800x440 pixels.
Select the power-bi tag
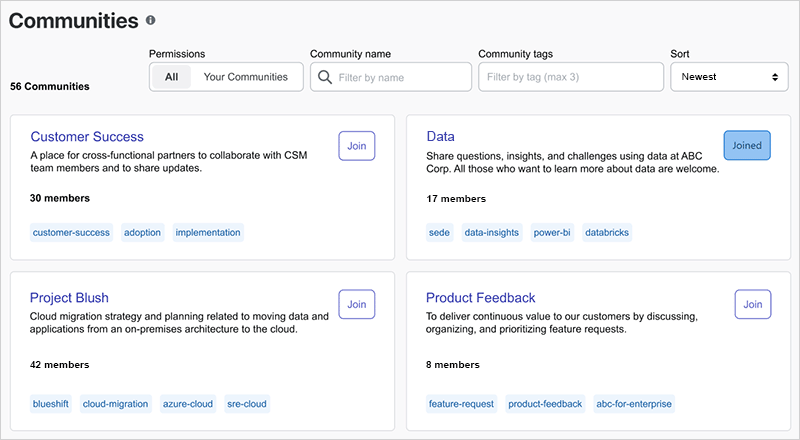point(552,233)
